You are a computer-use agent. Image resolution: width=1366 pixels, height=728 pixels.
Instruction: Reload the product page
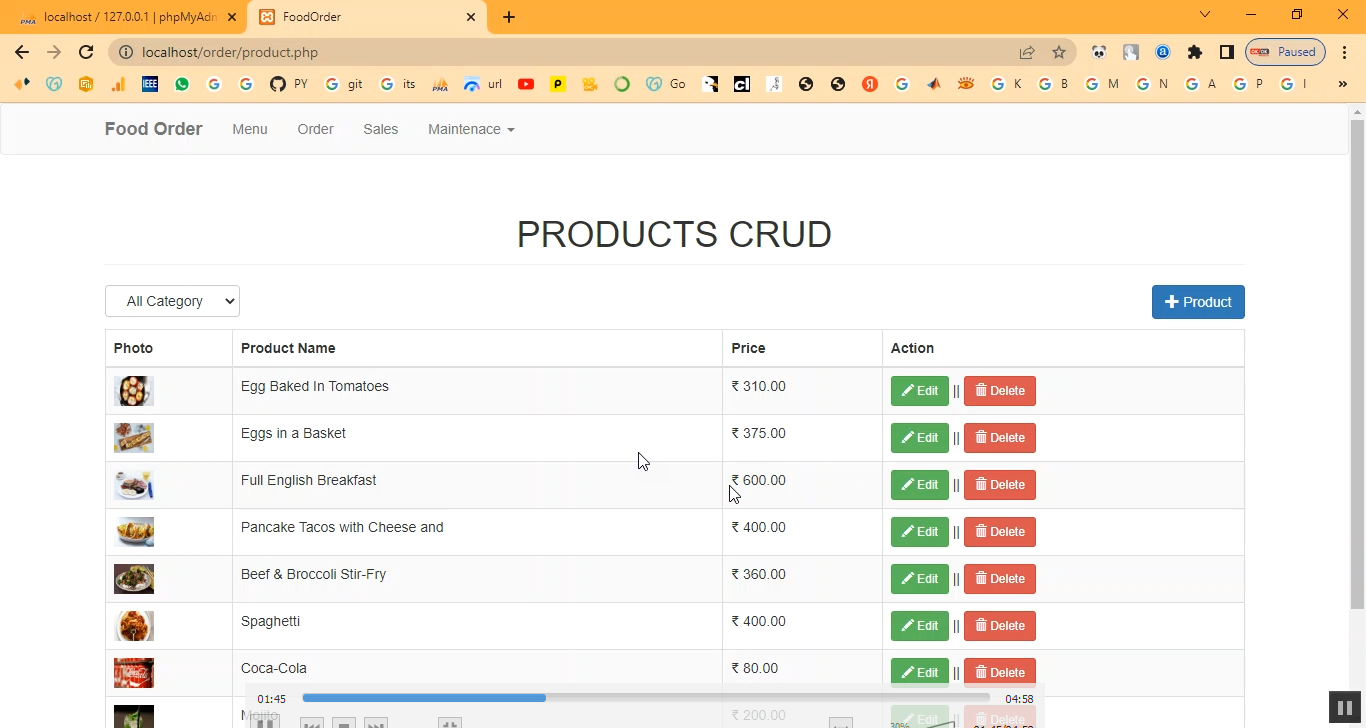pos(86,52)
